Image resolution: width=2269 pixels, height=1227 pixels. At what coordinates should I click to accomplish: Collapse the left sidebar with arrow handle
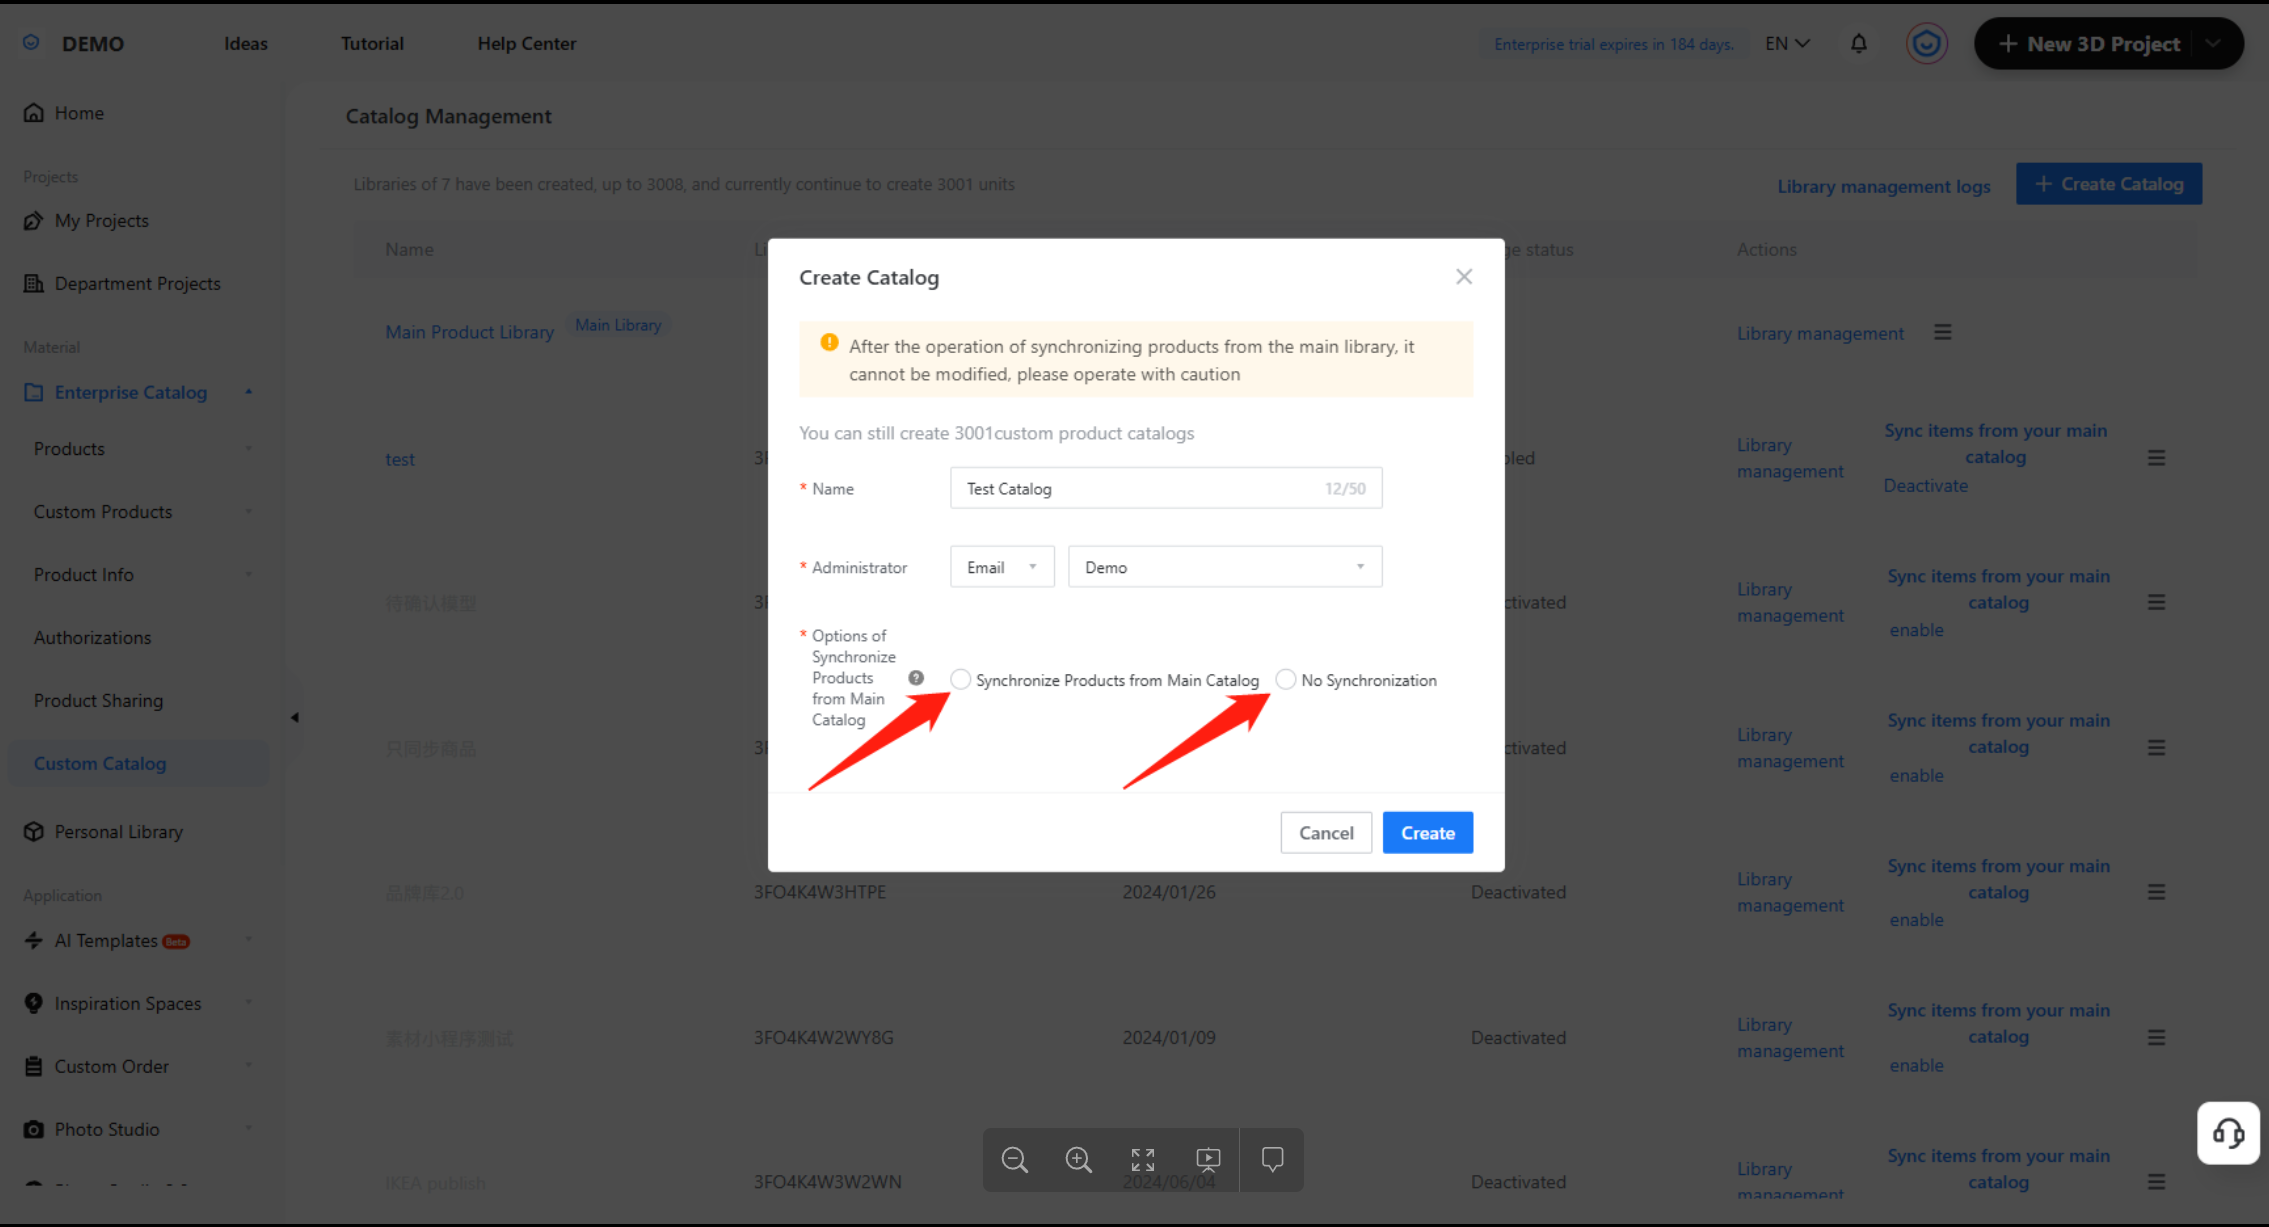click(x=294, y=717)
